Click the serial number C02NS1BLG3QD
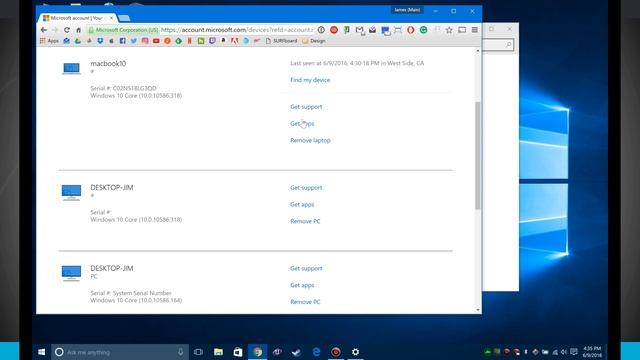This screenshot has height=360, width=640. click(135, 88)
